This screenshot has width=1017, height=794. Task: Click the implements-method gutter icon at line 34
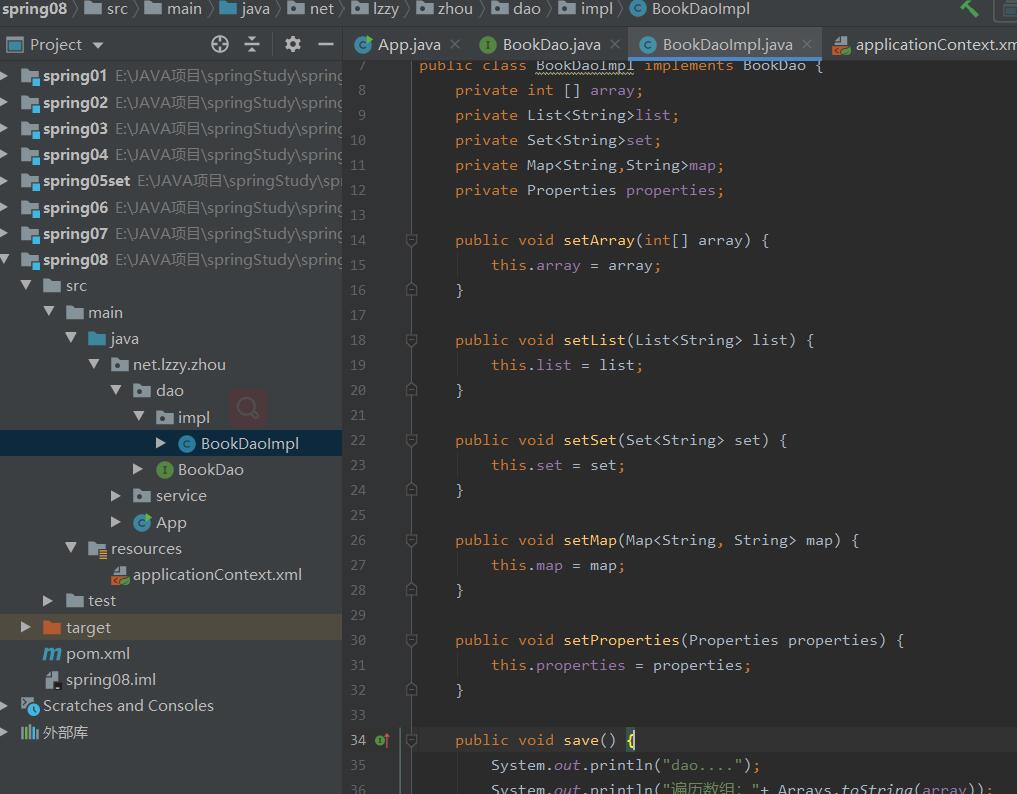pos(381,741)
